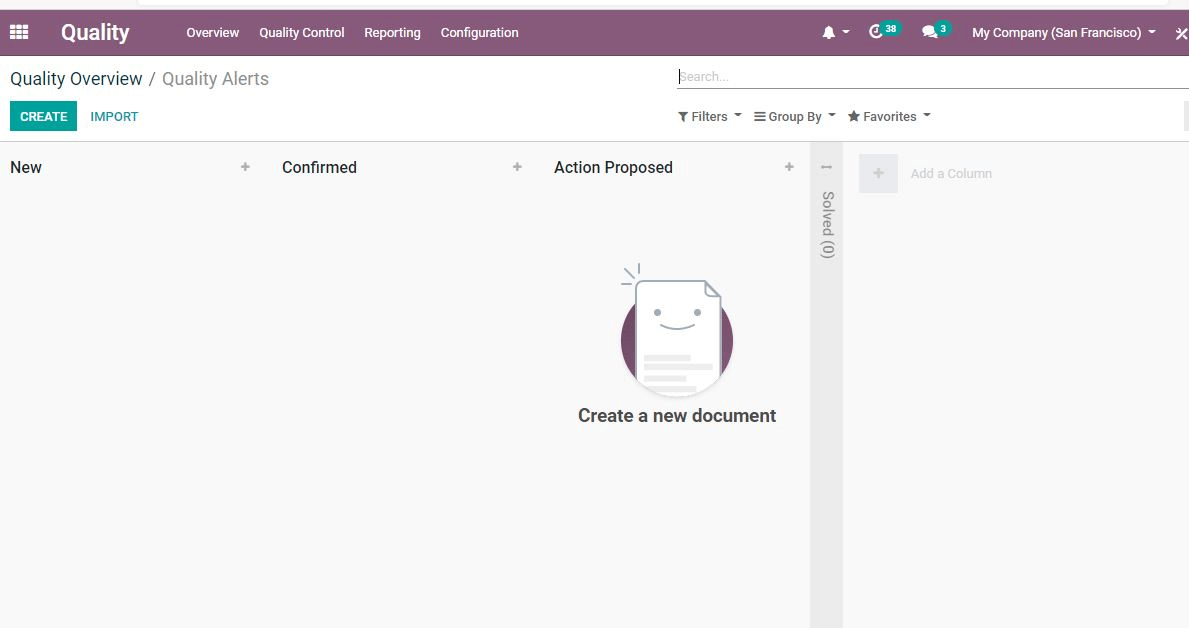This screenshot has height=628, width=1189.
Task: Click the Confirmed column header
Action: coord(319,168)
